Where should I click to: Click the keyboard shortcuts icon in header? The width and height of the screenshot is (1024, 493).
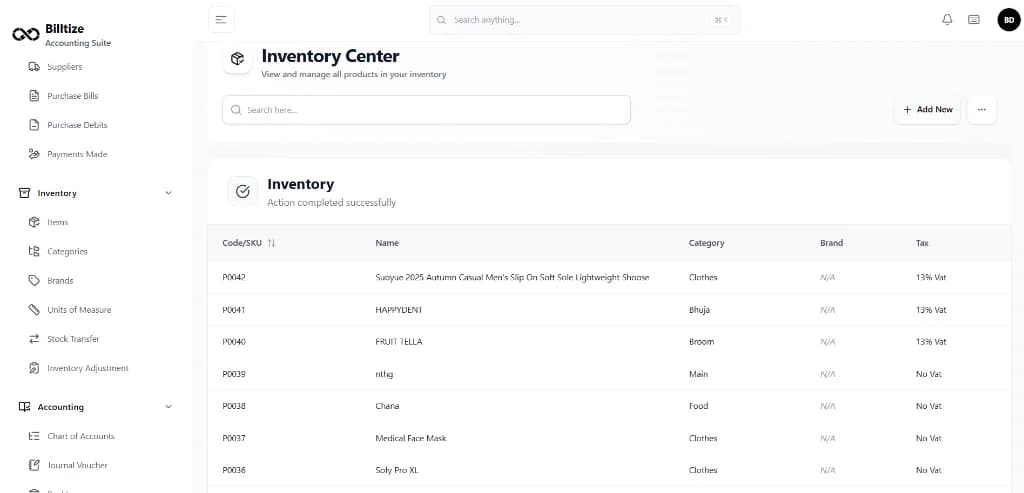click(974, 20)
